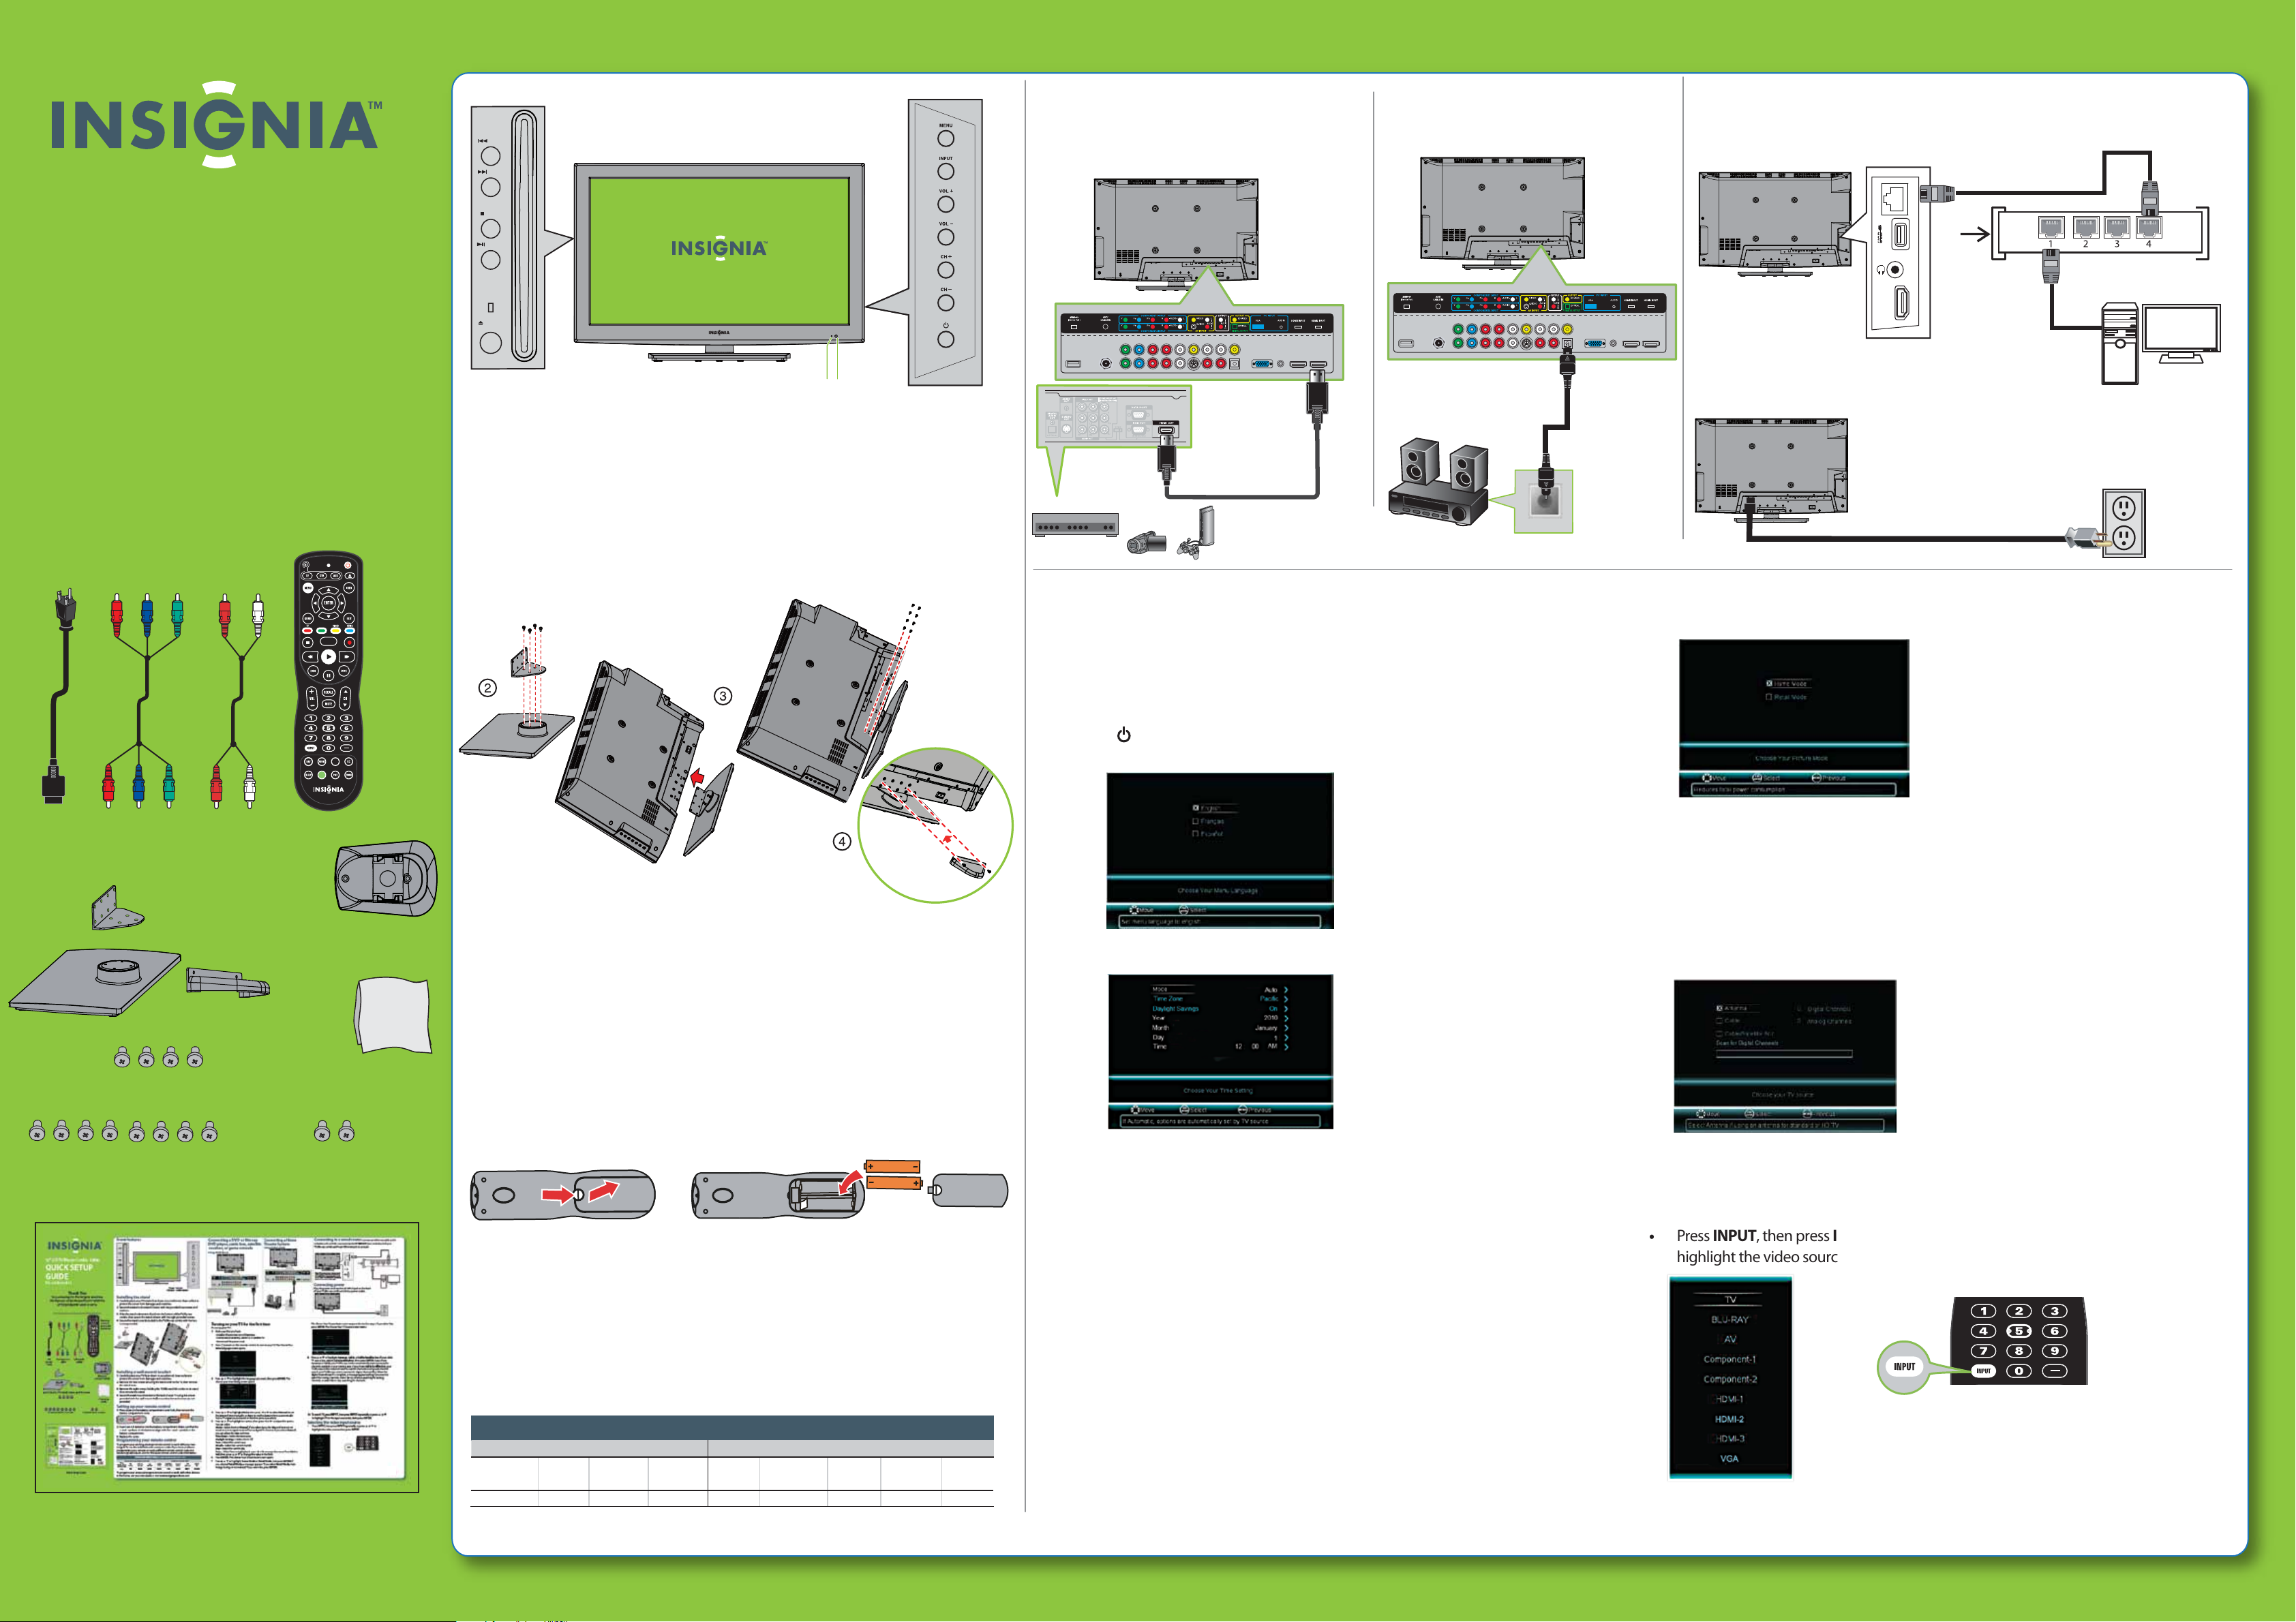This screenshot has height=1622, width=2296.
Task: Click the enlarged INPUT callout bubble
Action: [1904, 1367]
